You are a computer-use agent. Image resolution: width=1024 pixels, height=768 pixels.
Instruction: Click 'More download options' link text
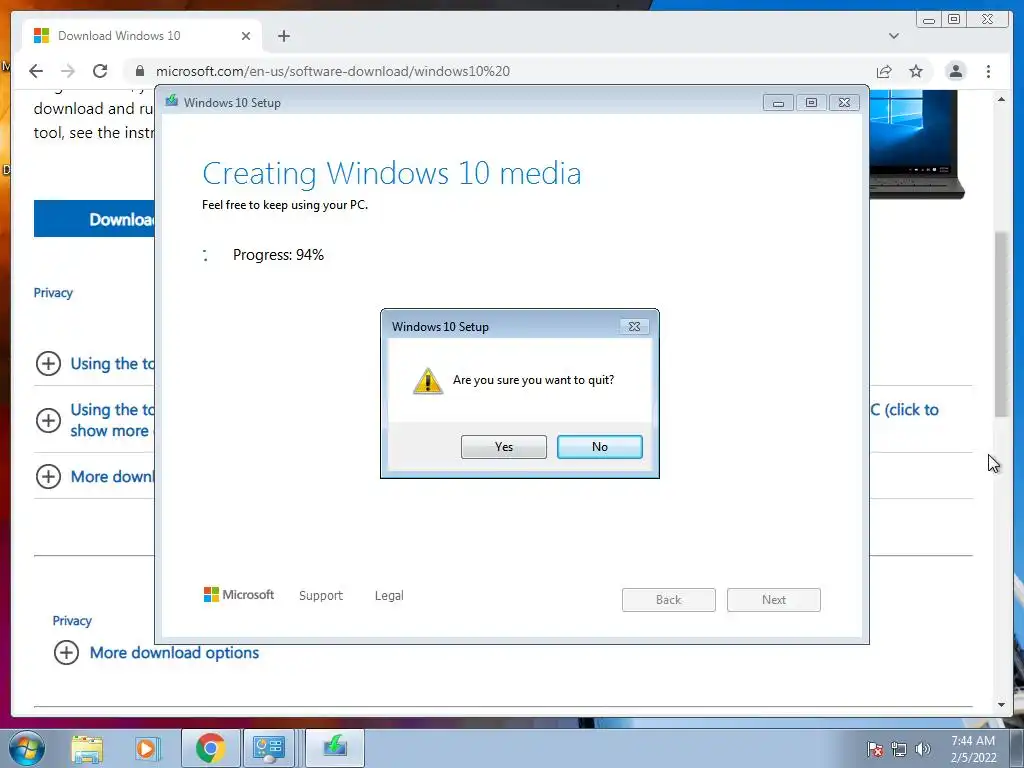[x=174, y=652]
